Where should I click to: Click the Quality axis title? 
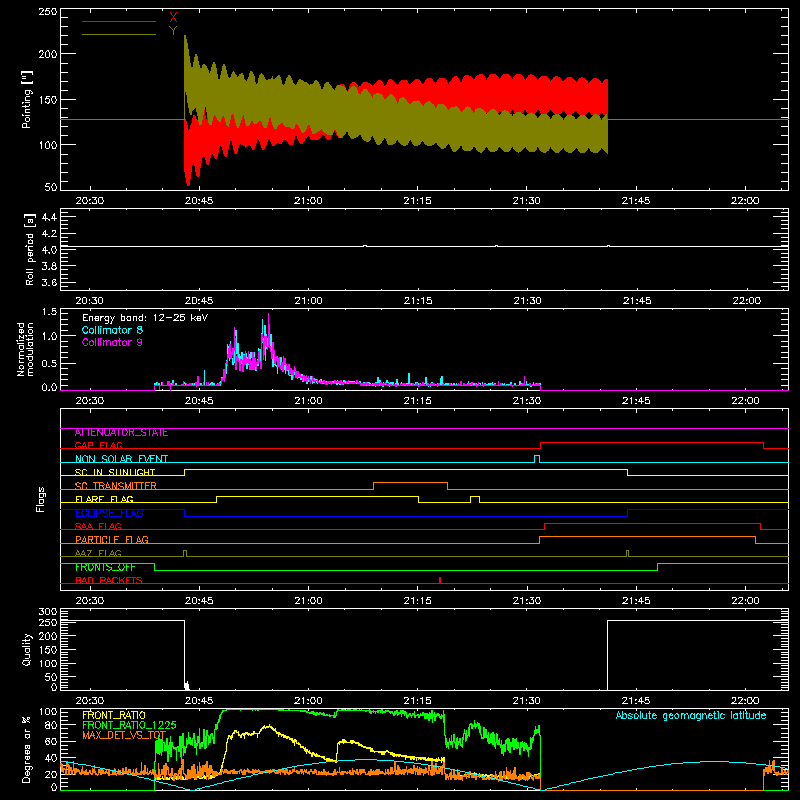(27, 649)
